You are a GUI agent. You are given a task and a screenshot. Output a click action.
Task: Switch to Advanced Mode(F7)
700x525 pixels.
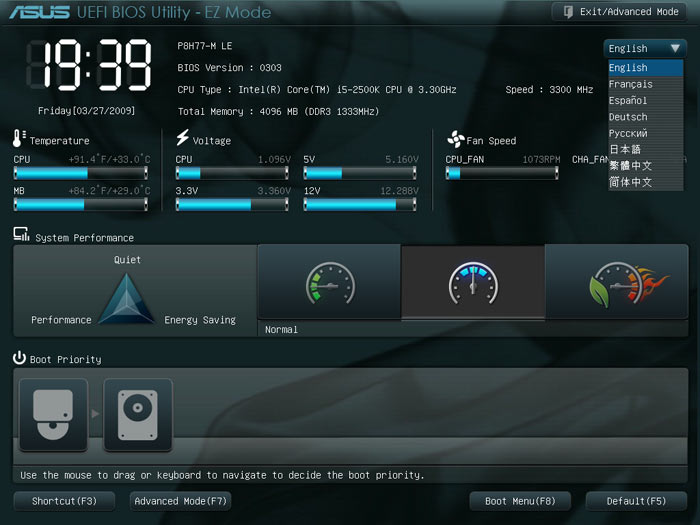pos(180,501)
